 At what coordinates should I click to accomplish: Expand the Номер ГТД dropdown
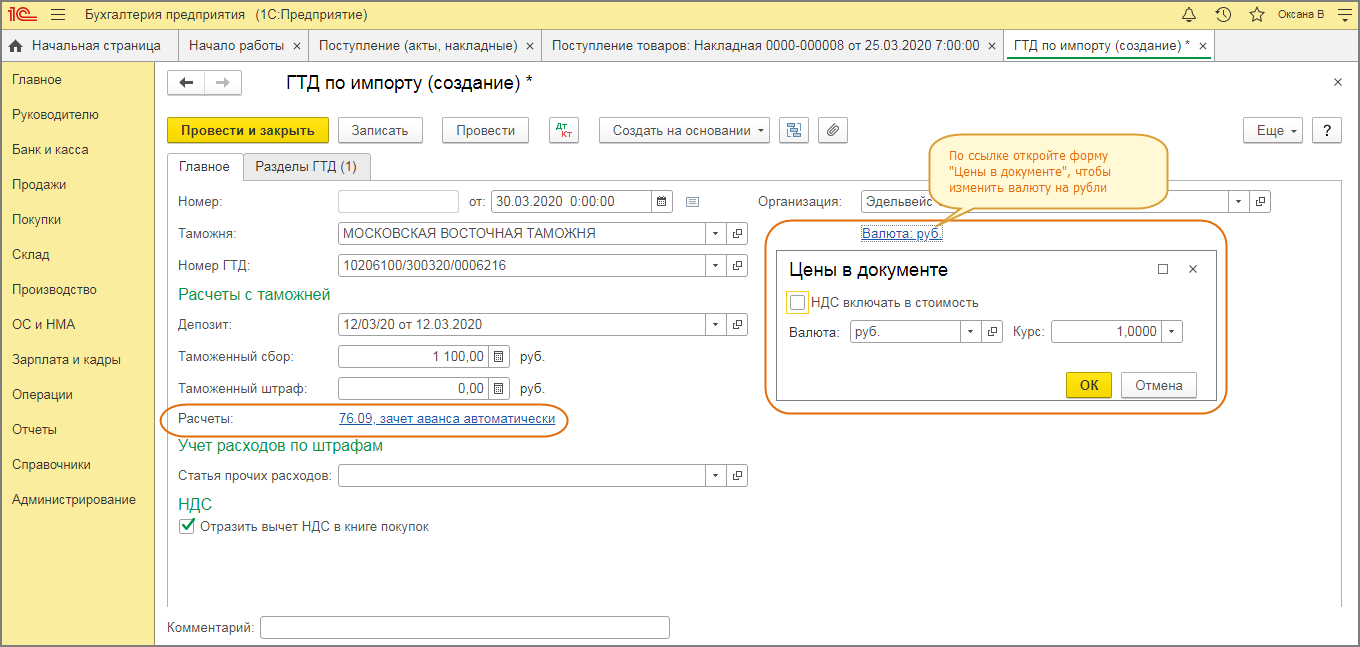(716, 265)
